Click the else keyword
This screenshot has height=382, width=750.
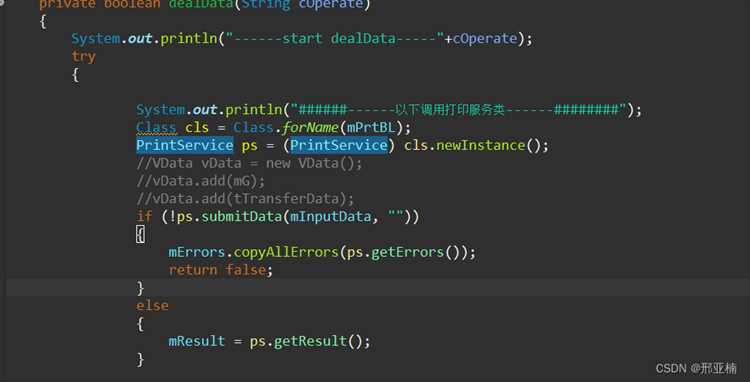pyautogui.click(x=153, y=306)
